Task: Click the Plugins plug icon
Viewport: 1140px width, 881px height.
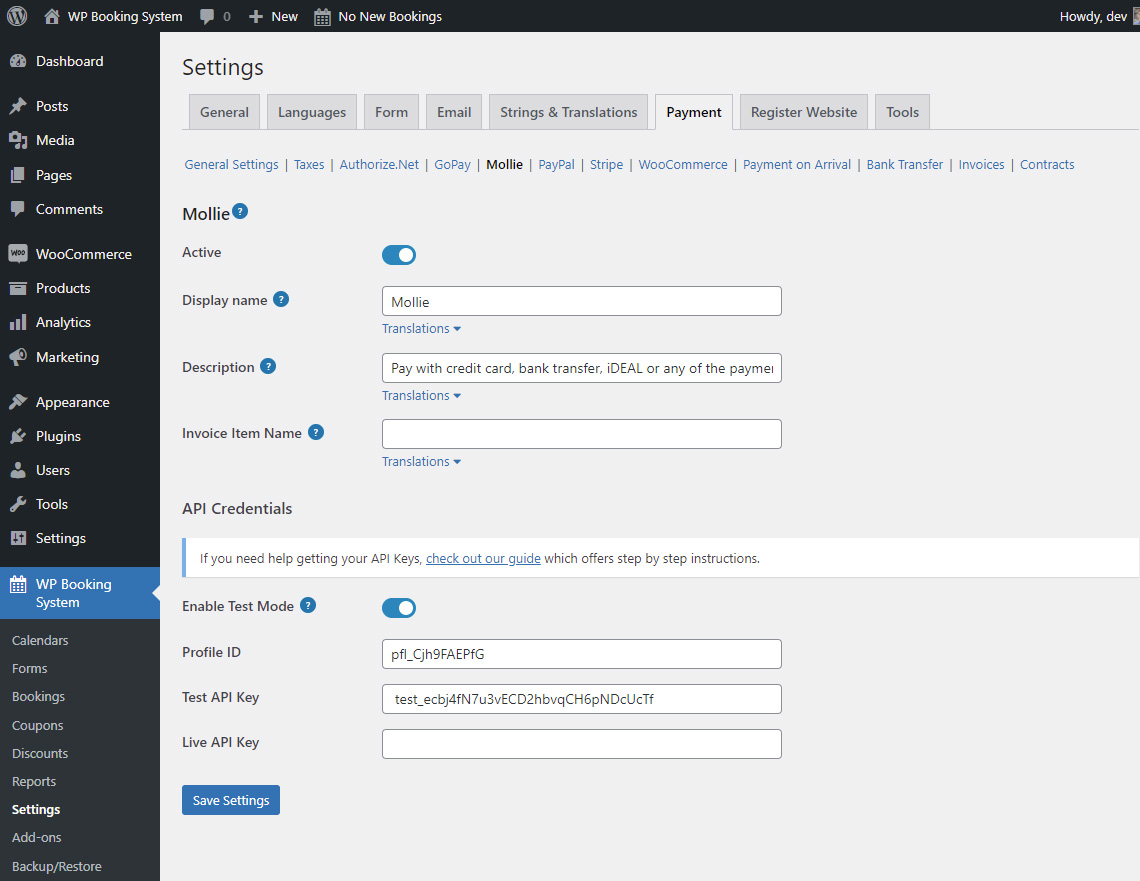Action: coord(18,436)
